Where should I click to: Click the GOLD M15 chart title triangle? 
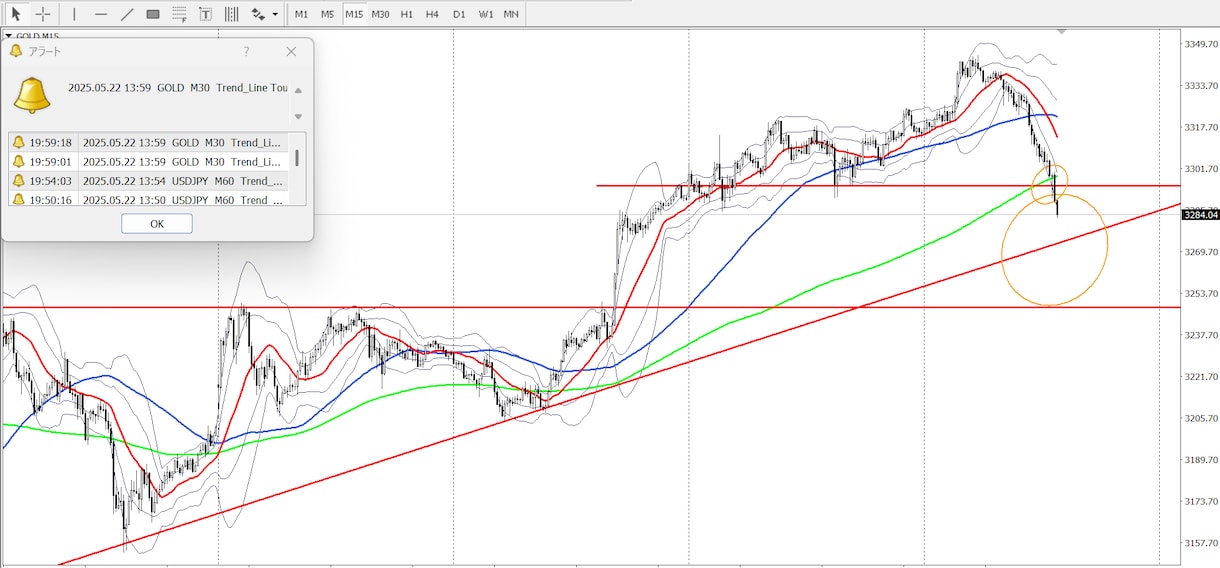coord(9,36)
